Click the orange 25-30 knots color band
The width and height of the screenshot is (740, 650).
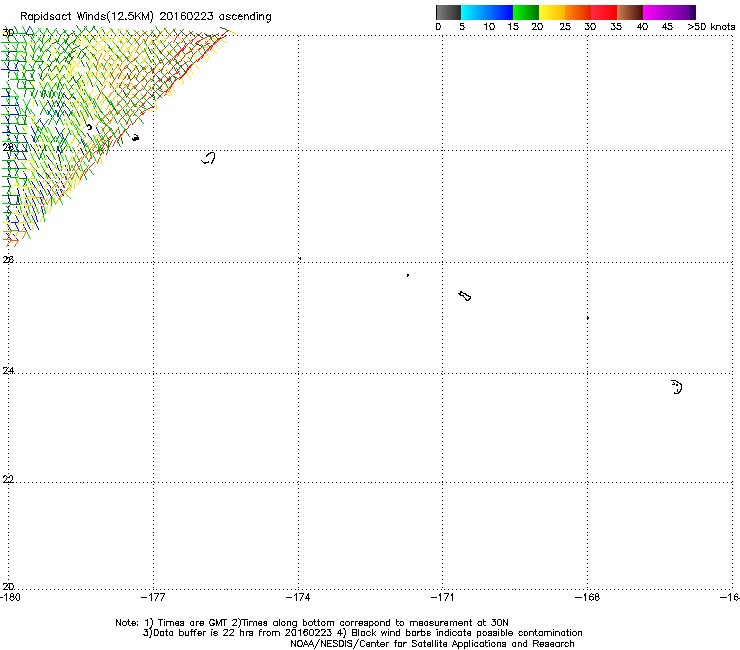click(x=578, y=12)
